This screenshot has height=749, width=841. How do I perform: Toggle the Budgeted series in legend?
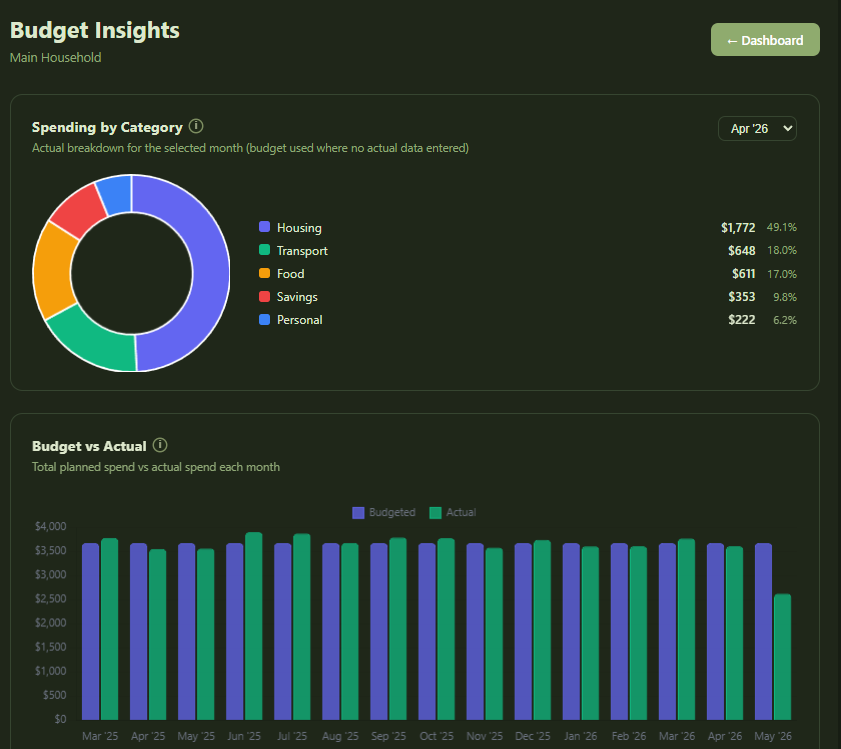tap(383, 512)
